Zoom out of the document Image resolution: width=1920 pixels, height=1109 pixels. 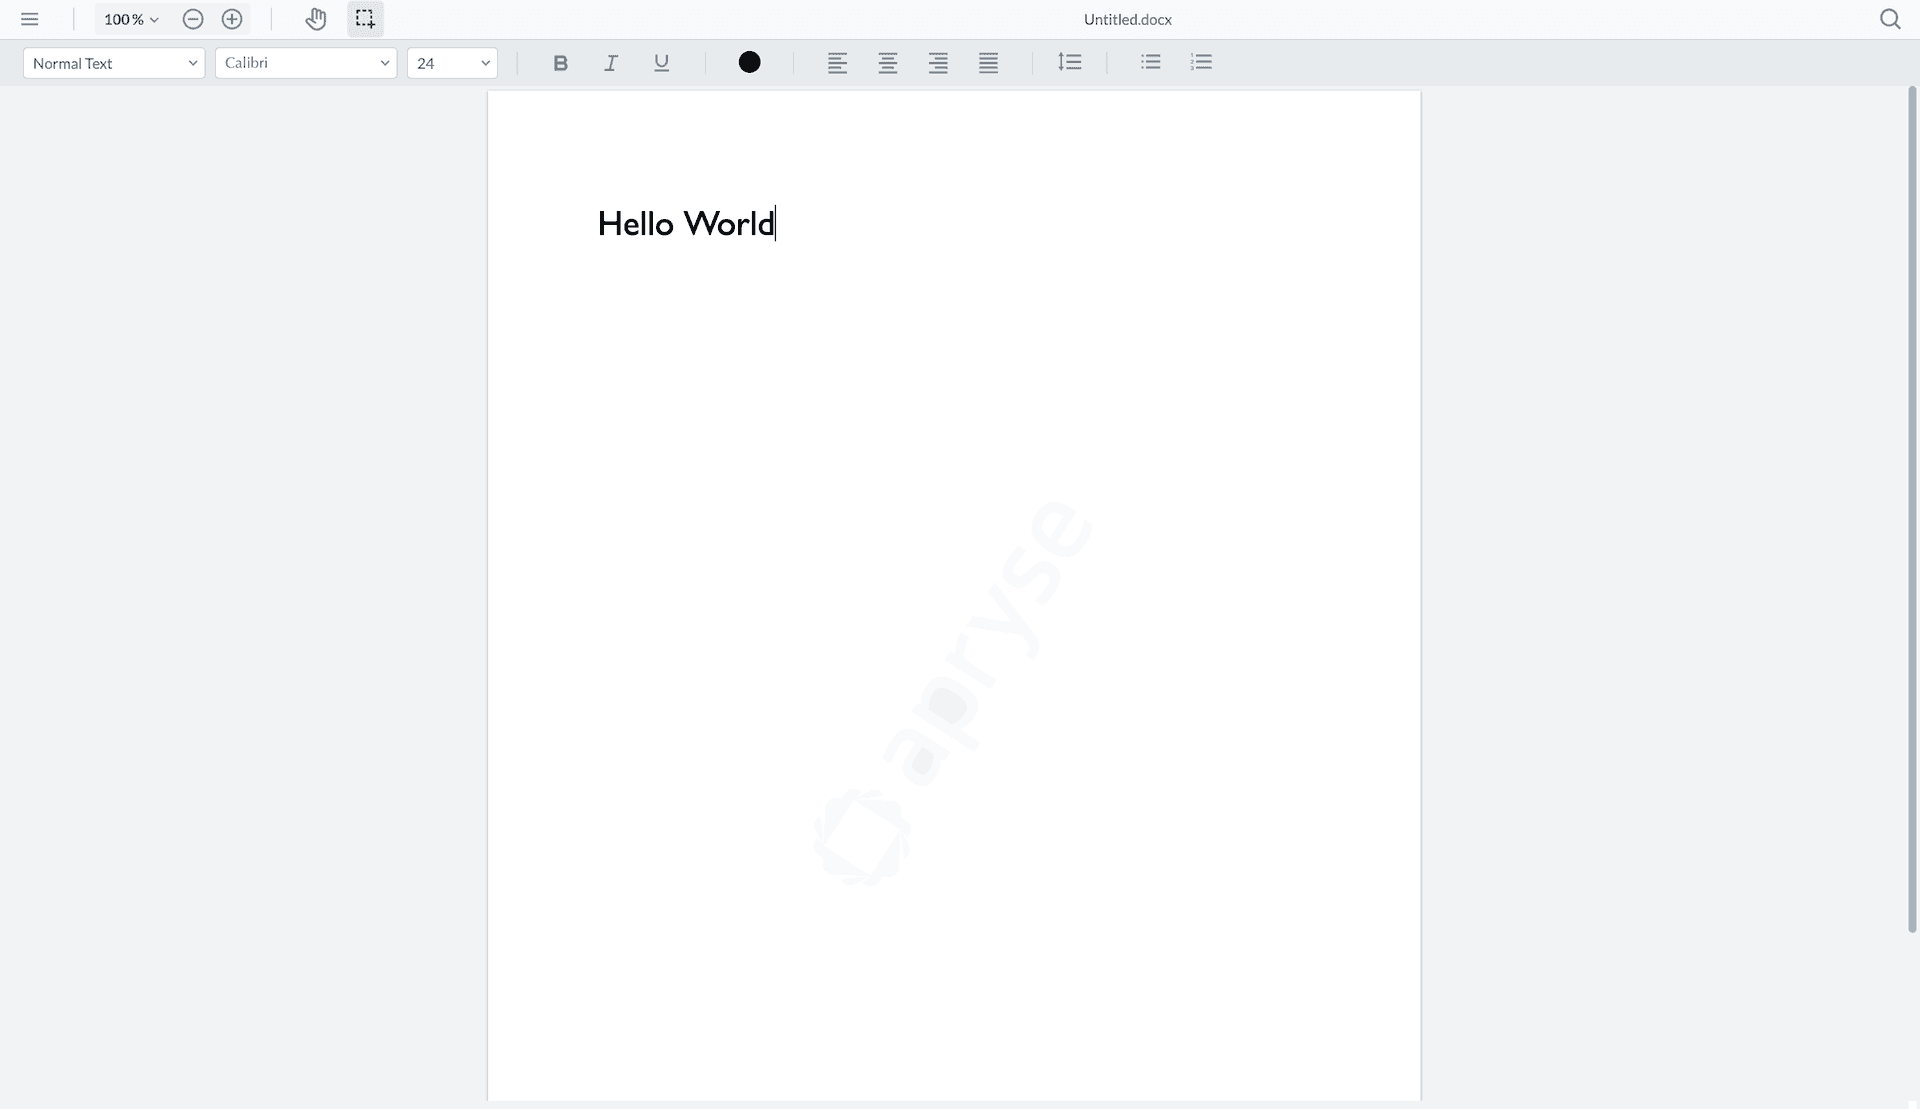click(x=193, y=19)
